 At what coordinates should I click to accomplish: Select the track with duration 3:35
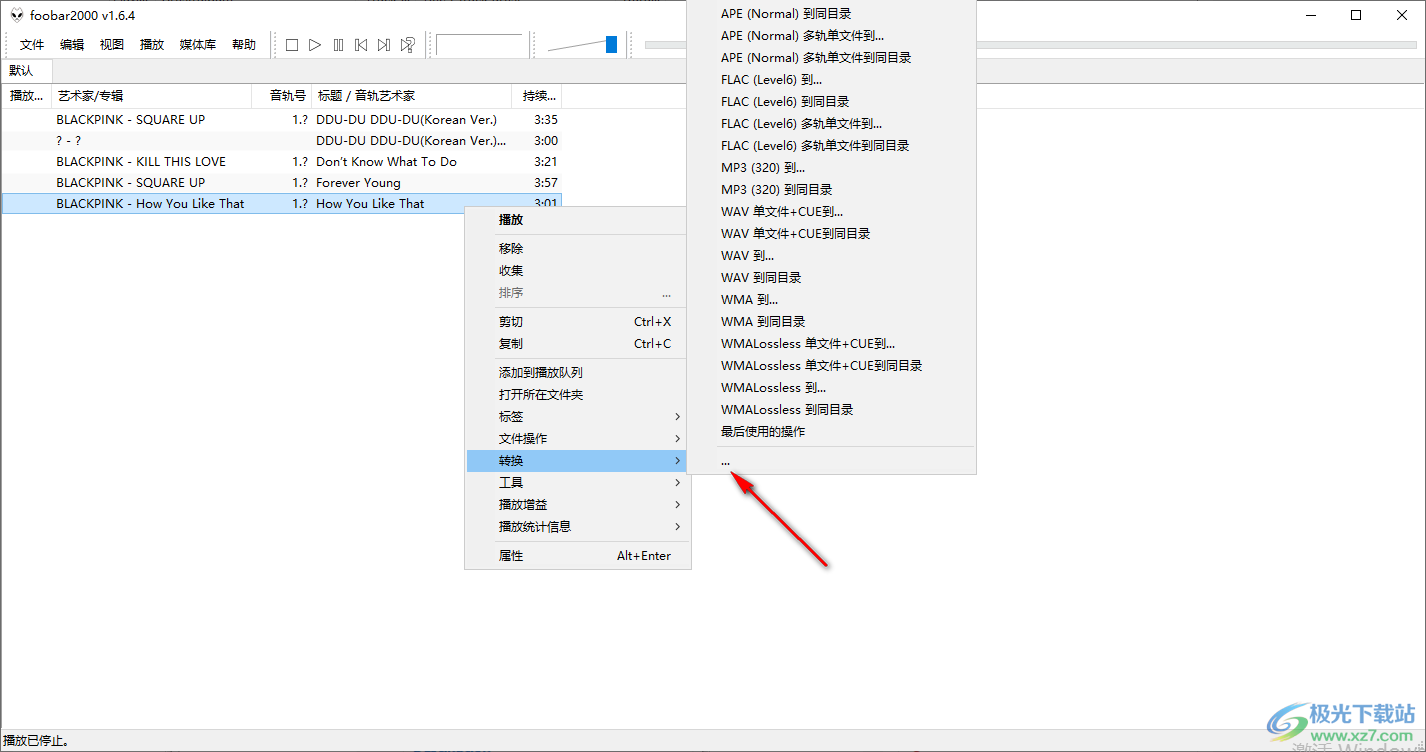(282, 120)
